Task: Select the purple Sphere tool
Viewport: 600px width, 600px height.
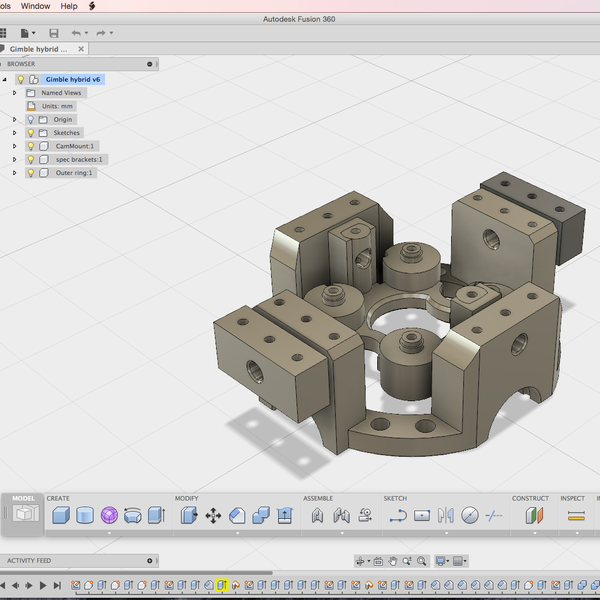Action: (x=109, y=516)
